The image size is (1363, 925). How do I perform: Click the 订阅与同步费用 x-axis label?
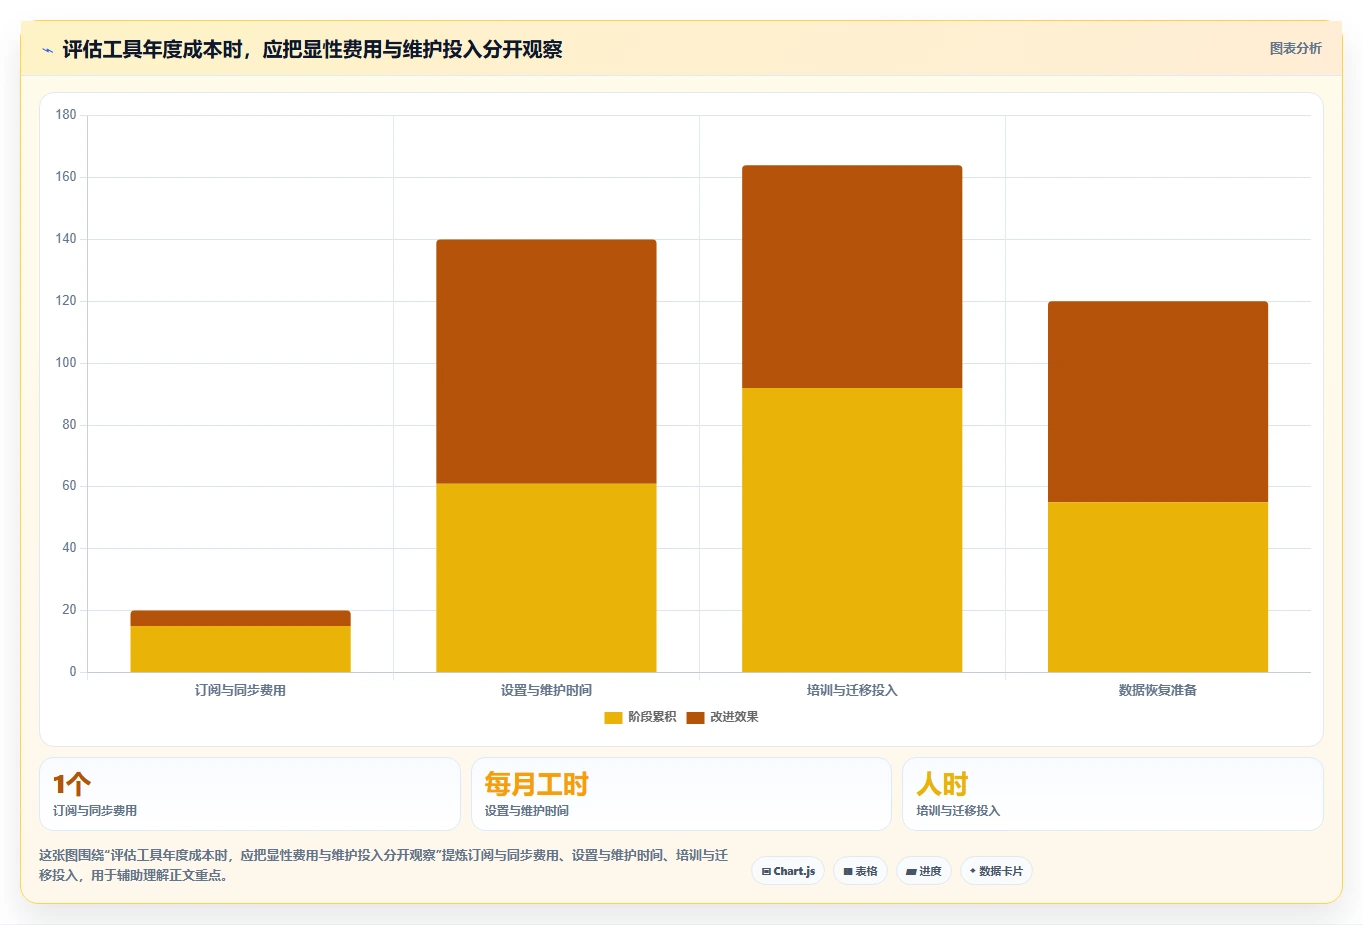click(240, 690)
